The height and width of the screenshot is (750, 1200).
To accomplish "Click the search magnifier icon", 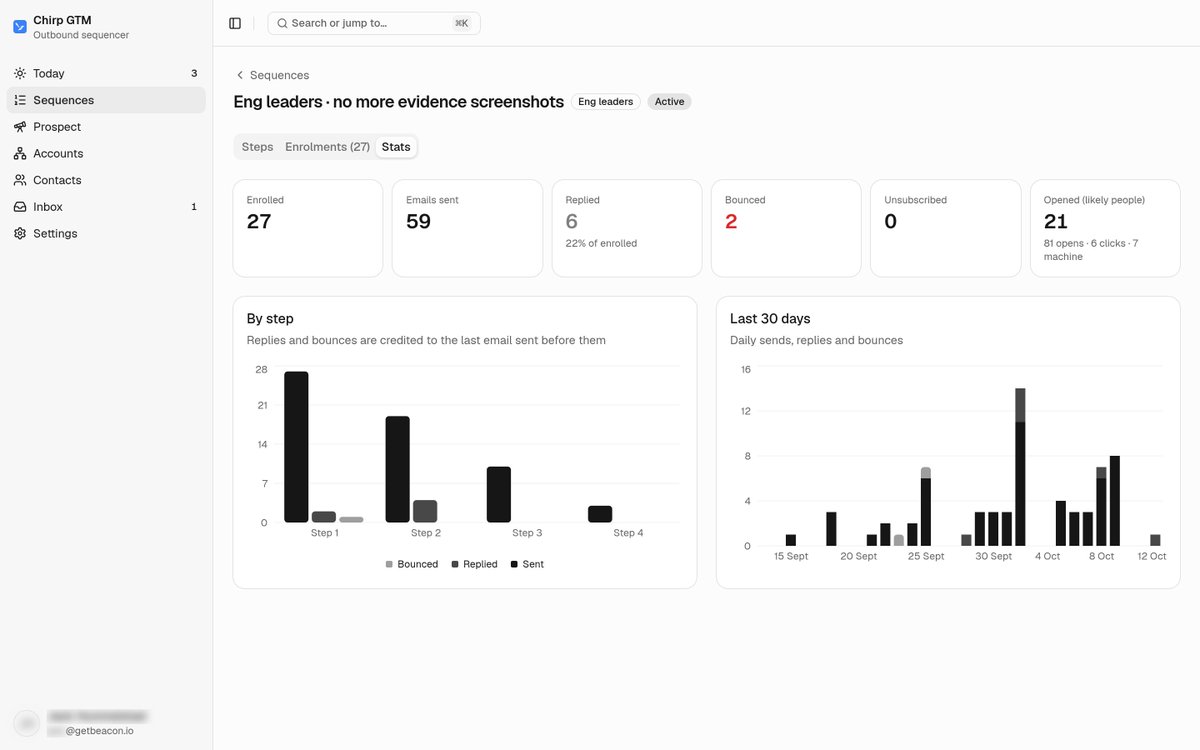I will pos(282,23).
